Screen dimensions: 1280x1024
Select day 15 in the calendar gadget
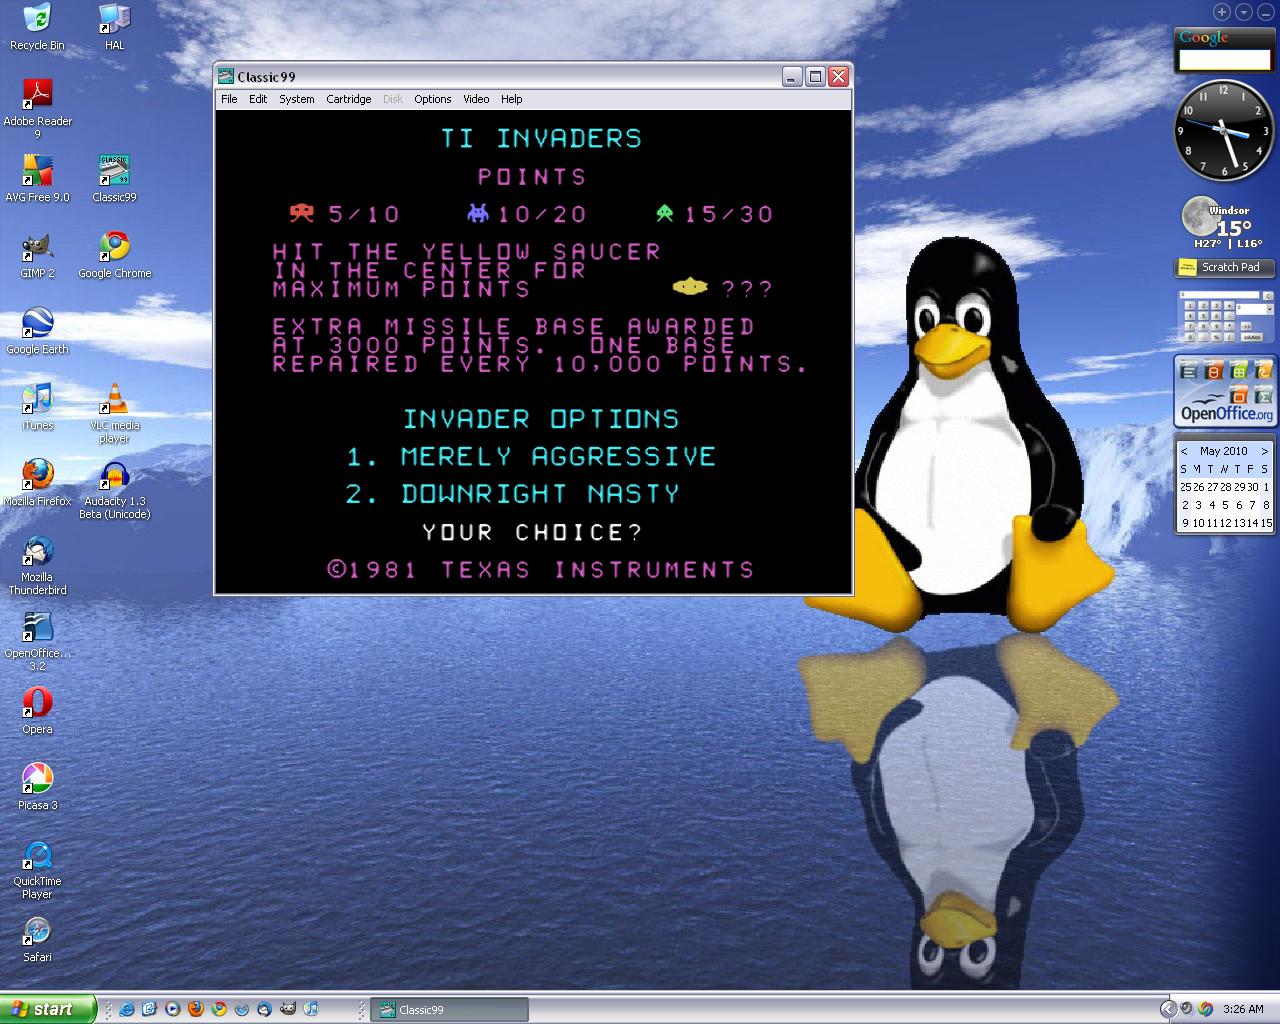pos(1266,523)
